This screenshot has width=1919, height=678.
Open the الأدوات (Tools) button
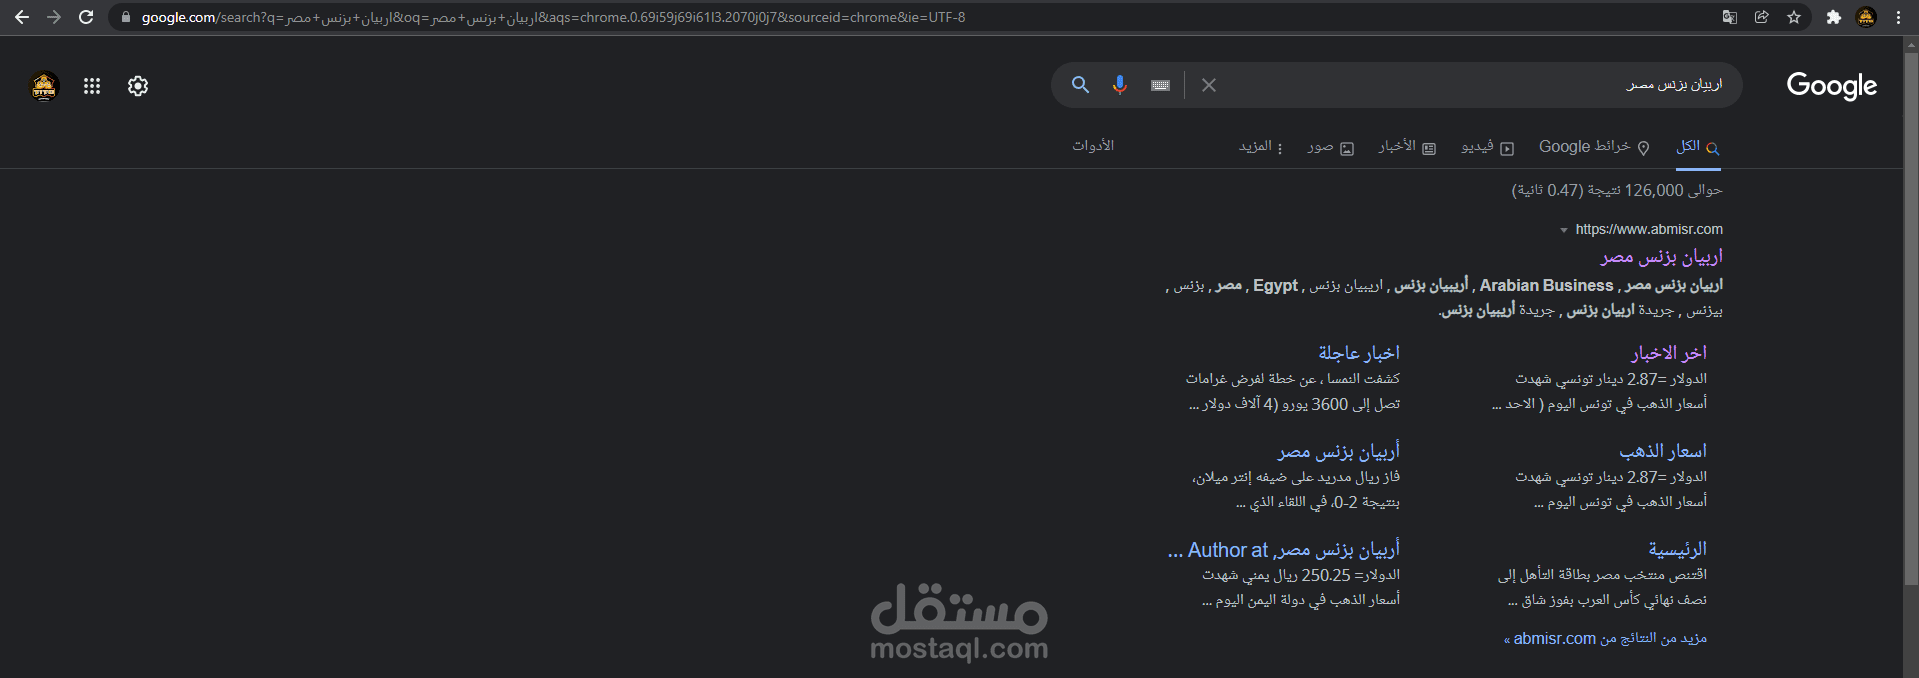coord(1093,146)
